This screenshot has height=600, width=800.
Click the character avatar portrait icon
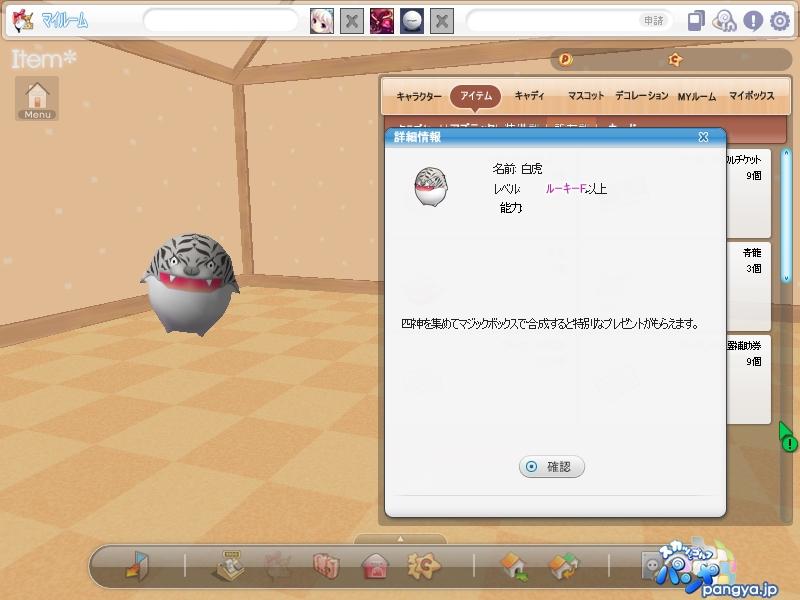click(x=322, y=21)
